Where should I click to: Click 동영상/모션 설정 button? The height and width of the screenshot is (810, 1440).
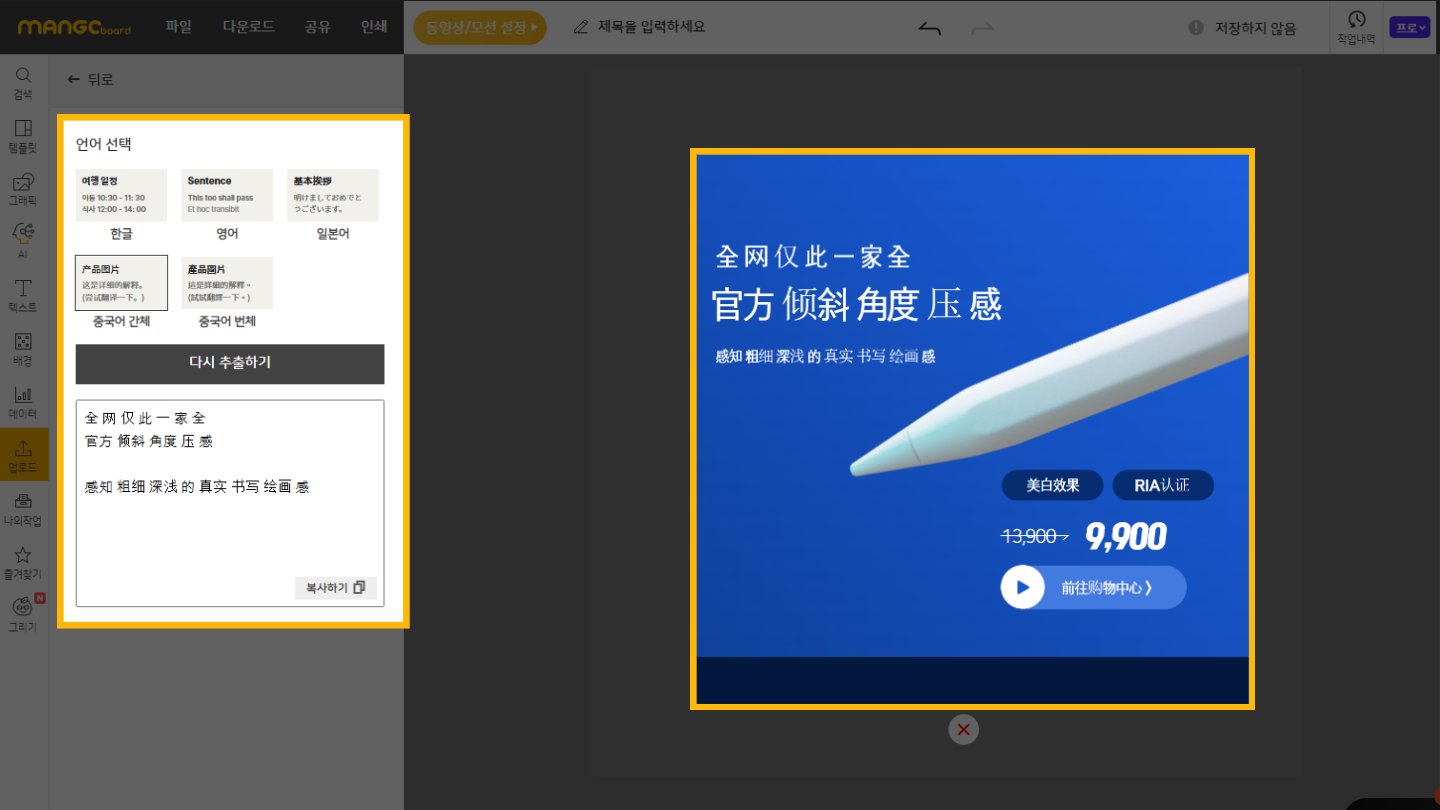480,27
